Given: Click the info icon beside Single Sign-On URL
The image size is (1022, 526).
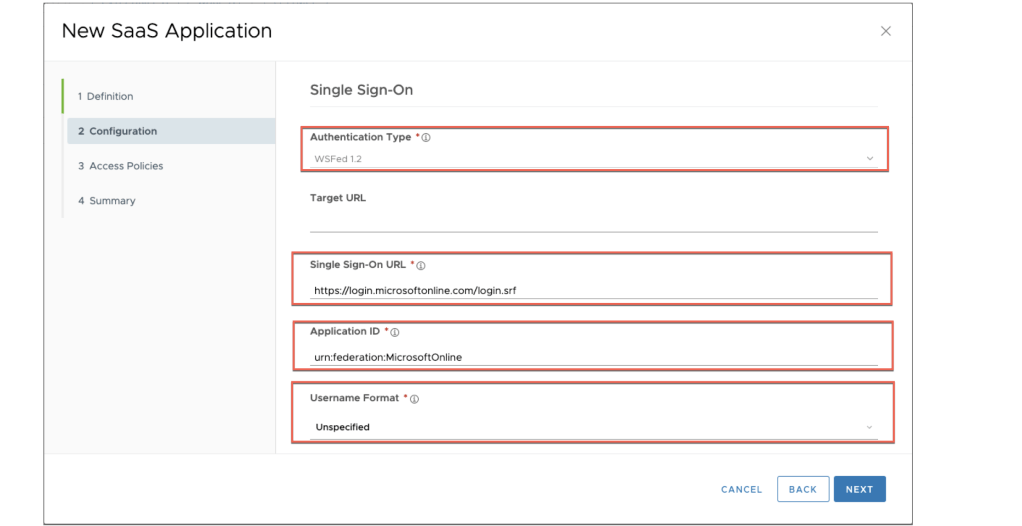Looking at the screenshot, I should click(421, 266).
